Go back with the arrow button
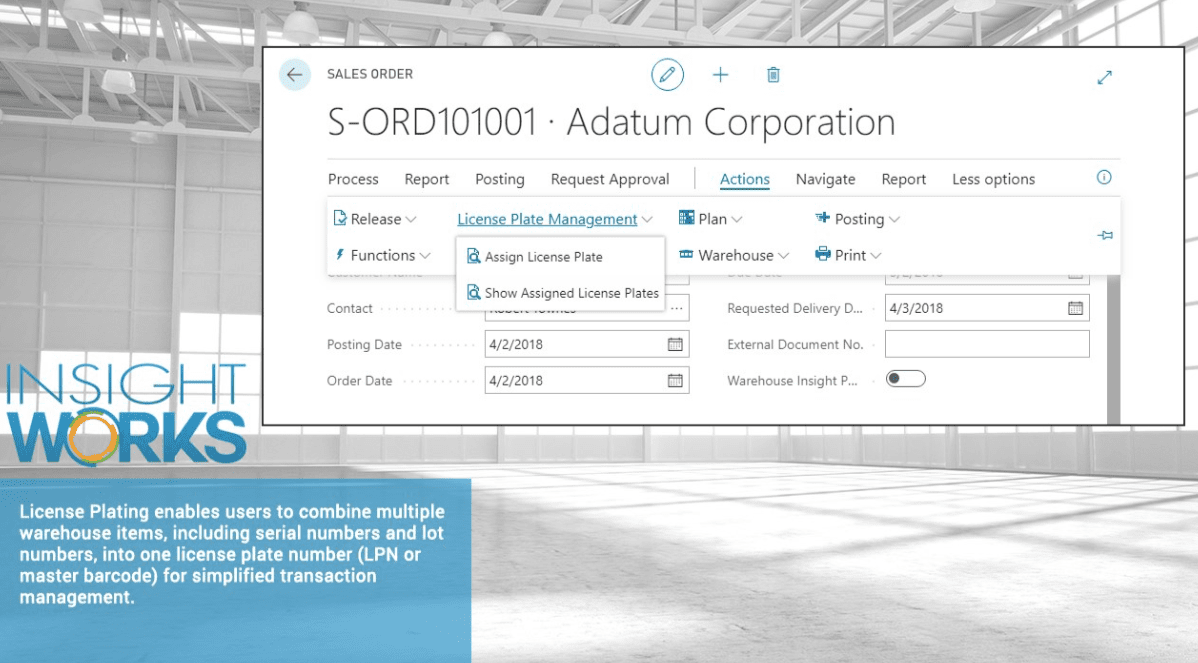This screenshot has width=1198, height=663. (294, 75)
